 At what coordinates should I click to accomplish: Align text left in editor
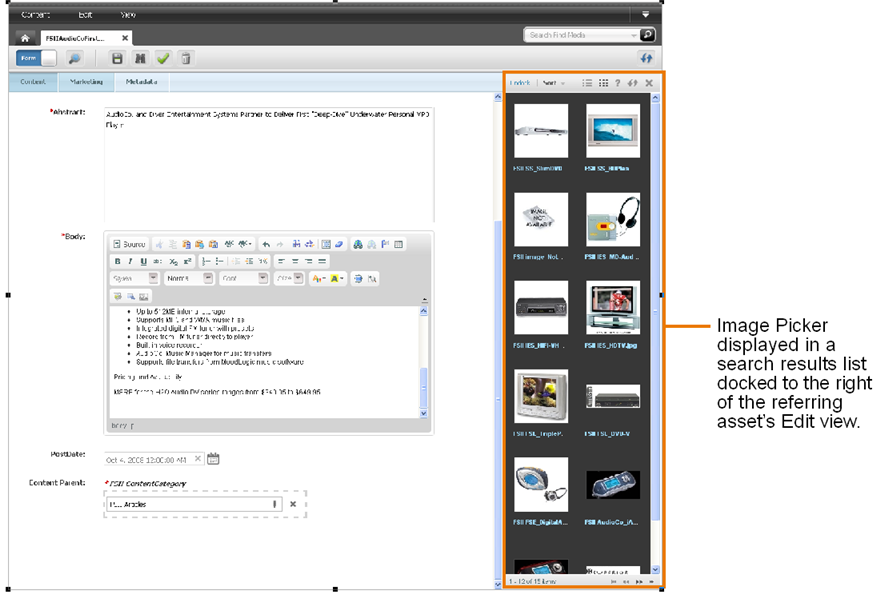[281, 261]
